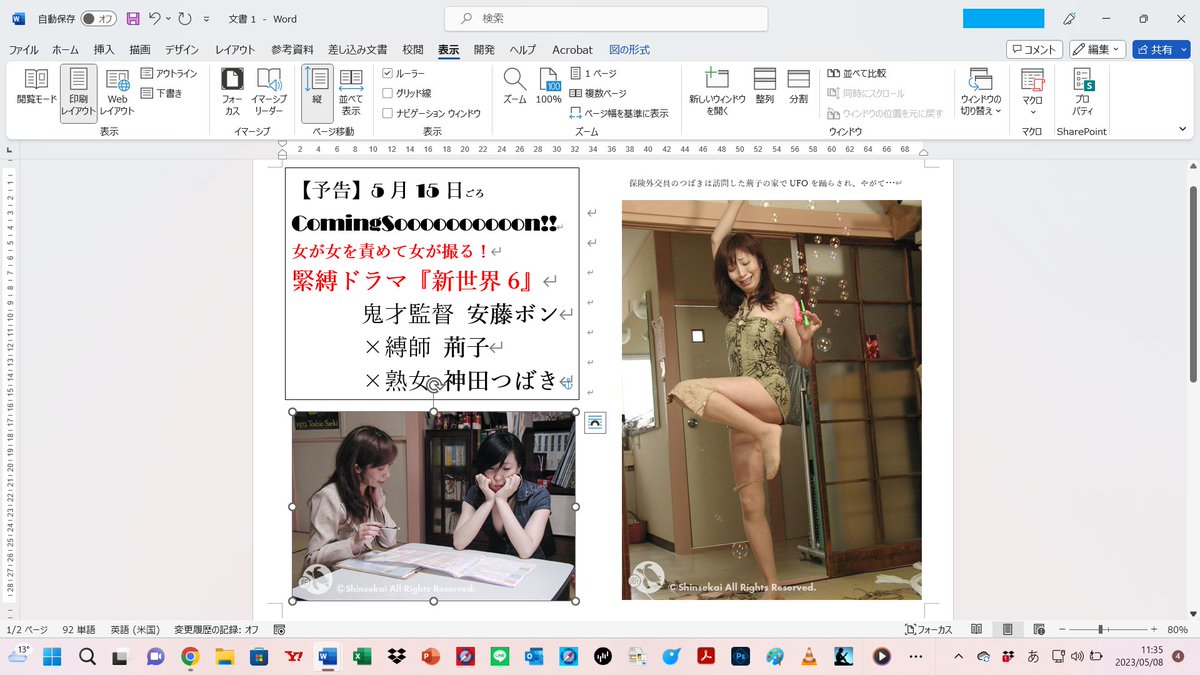The image size is (1200, 675).
Task: Switch to the Review (校閲) tab
Action: (x=412, y=50)
